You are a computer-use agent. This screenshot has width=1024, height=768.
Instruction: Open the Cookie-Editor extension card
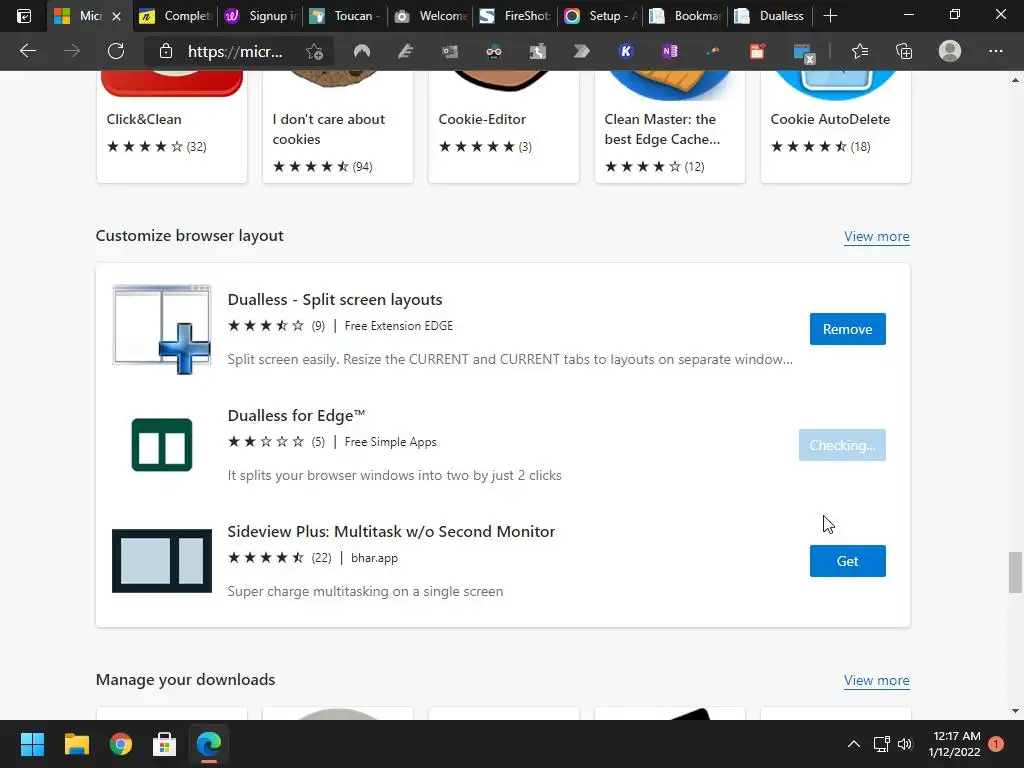coord(504,127)
